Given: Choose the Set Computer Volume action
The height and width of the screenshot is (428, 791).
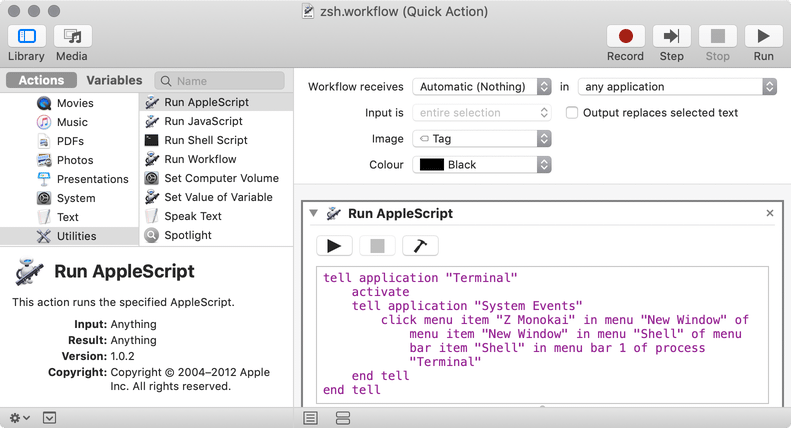Looking at the screenshot, I should tap(216, 178).
